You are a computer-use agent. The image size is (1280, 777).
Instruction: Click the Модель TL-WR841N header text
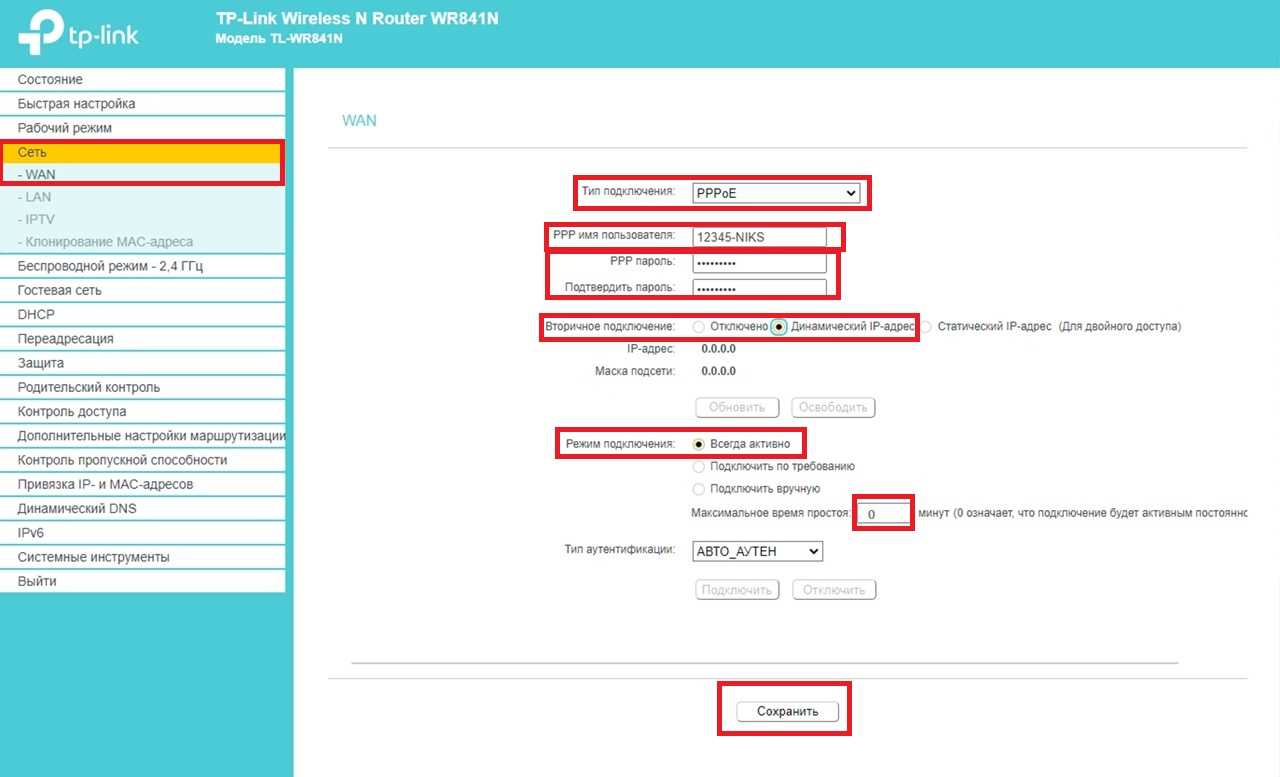click(x=279, y=38)
